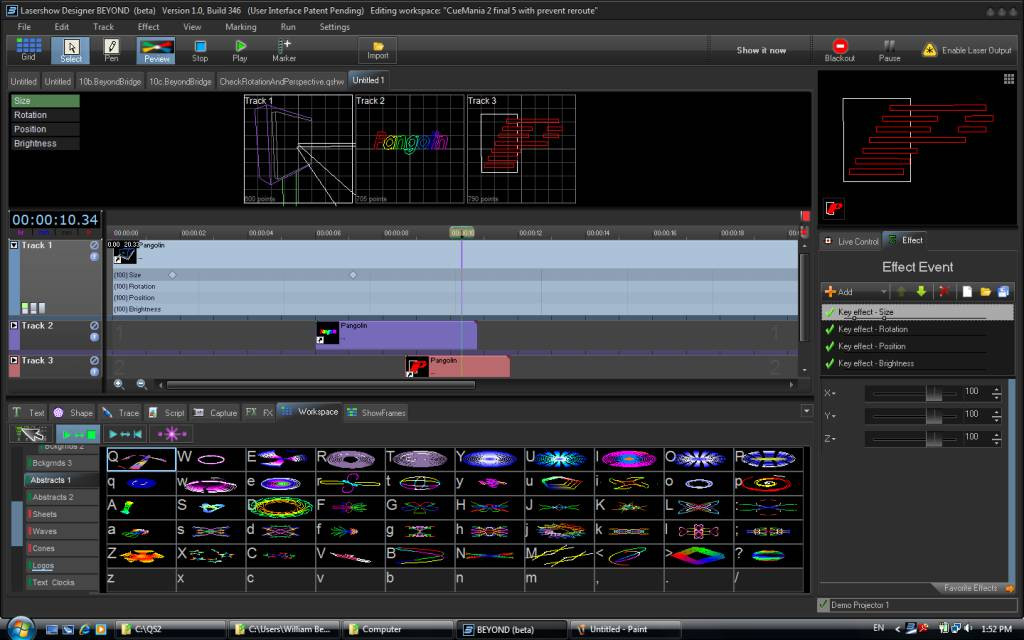Image resolution: width=1024 pixels, height=640 pixels.
Task: Click the save effect floppy disk icon
Action: (1002, 292)
